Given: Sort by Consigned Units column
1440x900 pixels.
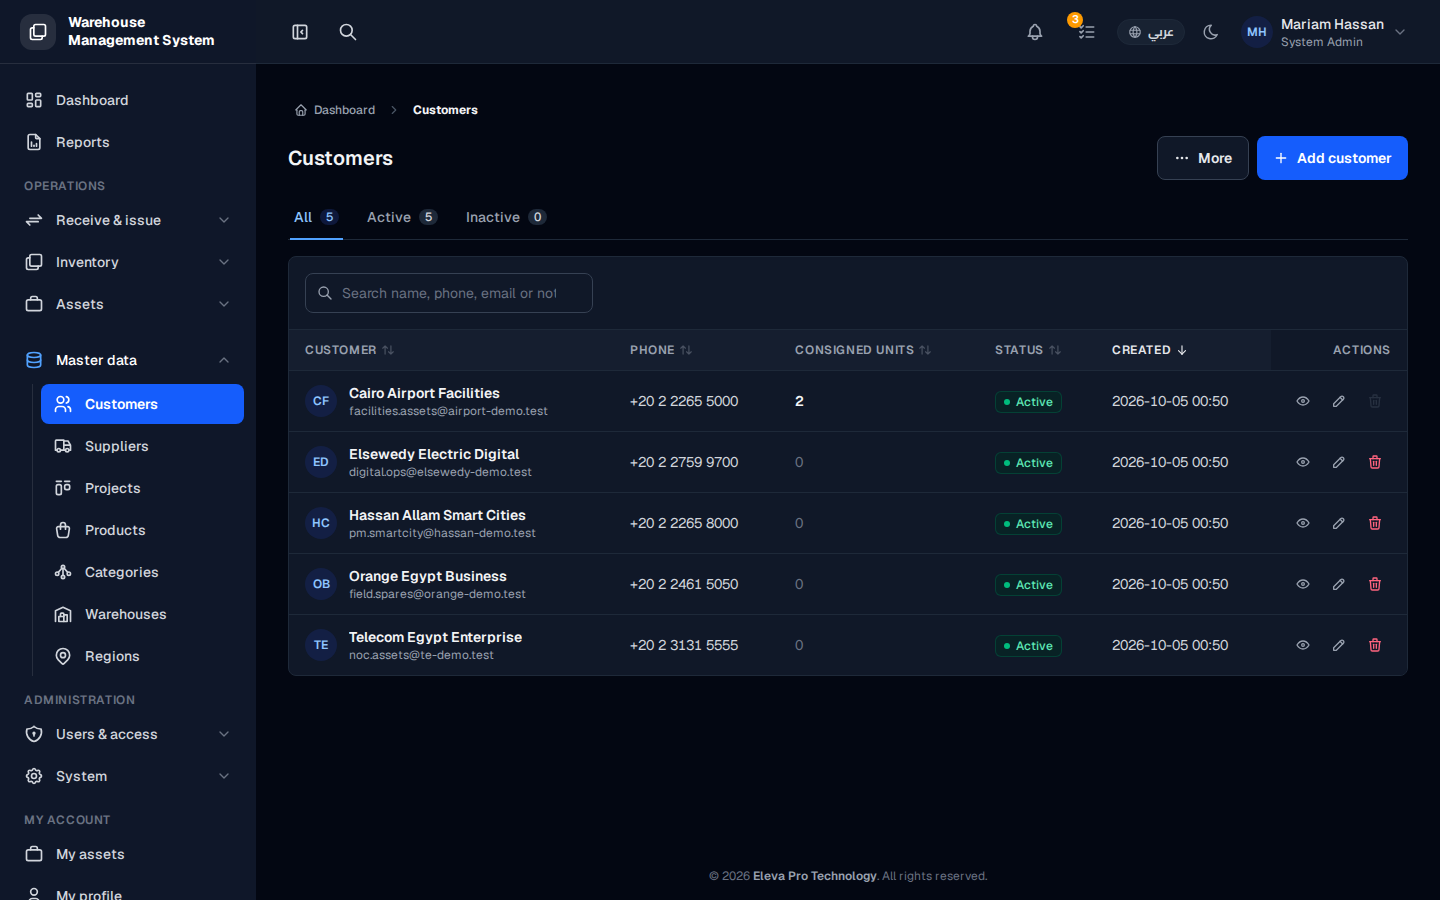Looking at the screenshot, I should [x=863, y=350].
